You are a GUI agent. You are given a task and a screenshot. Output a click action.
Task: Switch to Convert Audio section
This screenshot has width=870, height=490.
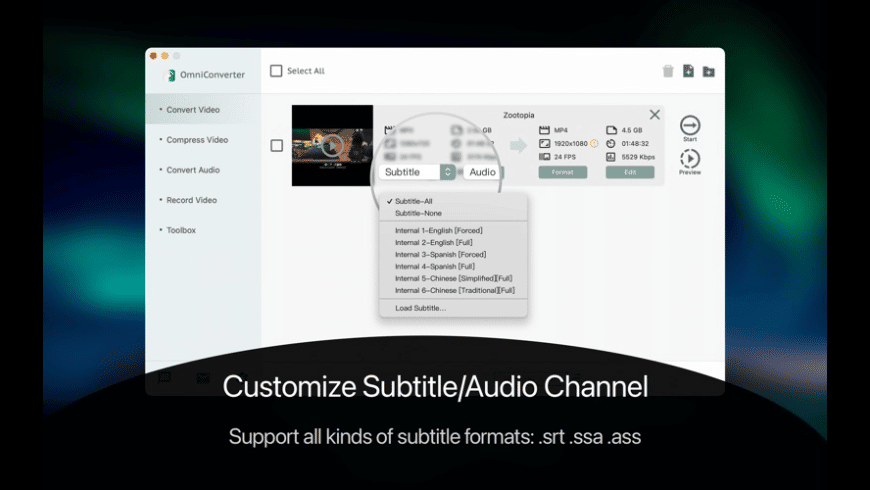(203, 170)
